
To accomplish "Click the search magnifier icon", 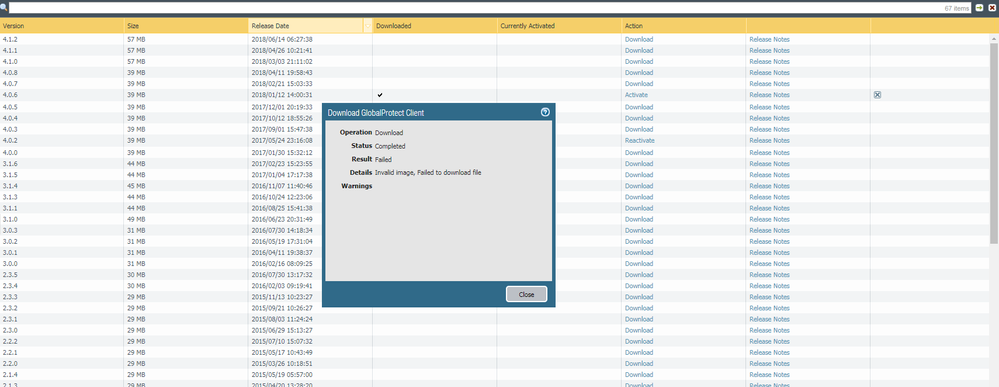I will coord(3,8).
